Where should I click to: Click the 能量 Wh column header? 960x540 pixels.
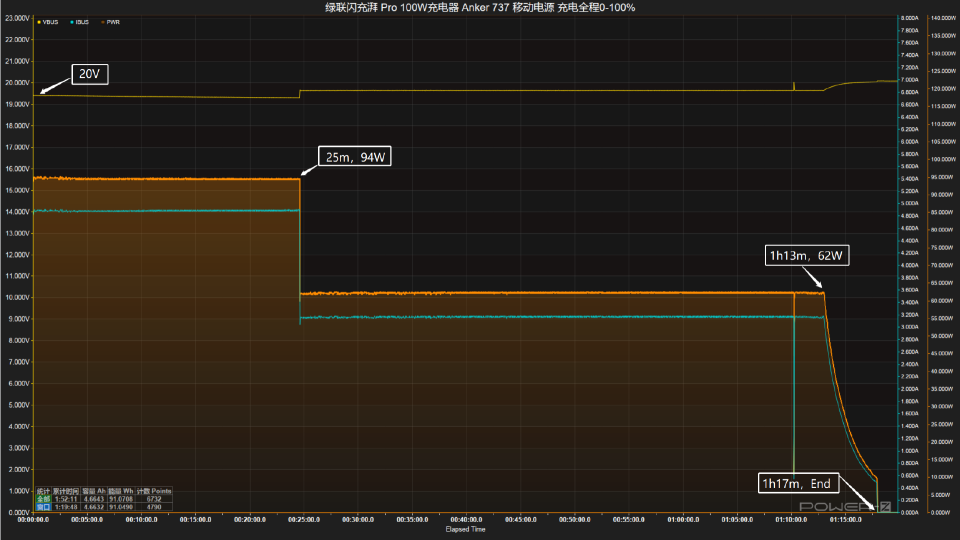pos(121,491)
